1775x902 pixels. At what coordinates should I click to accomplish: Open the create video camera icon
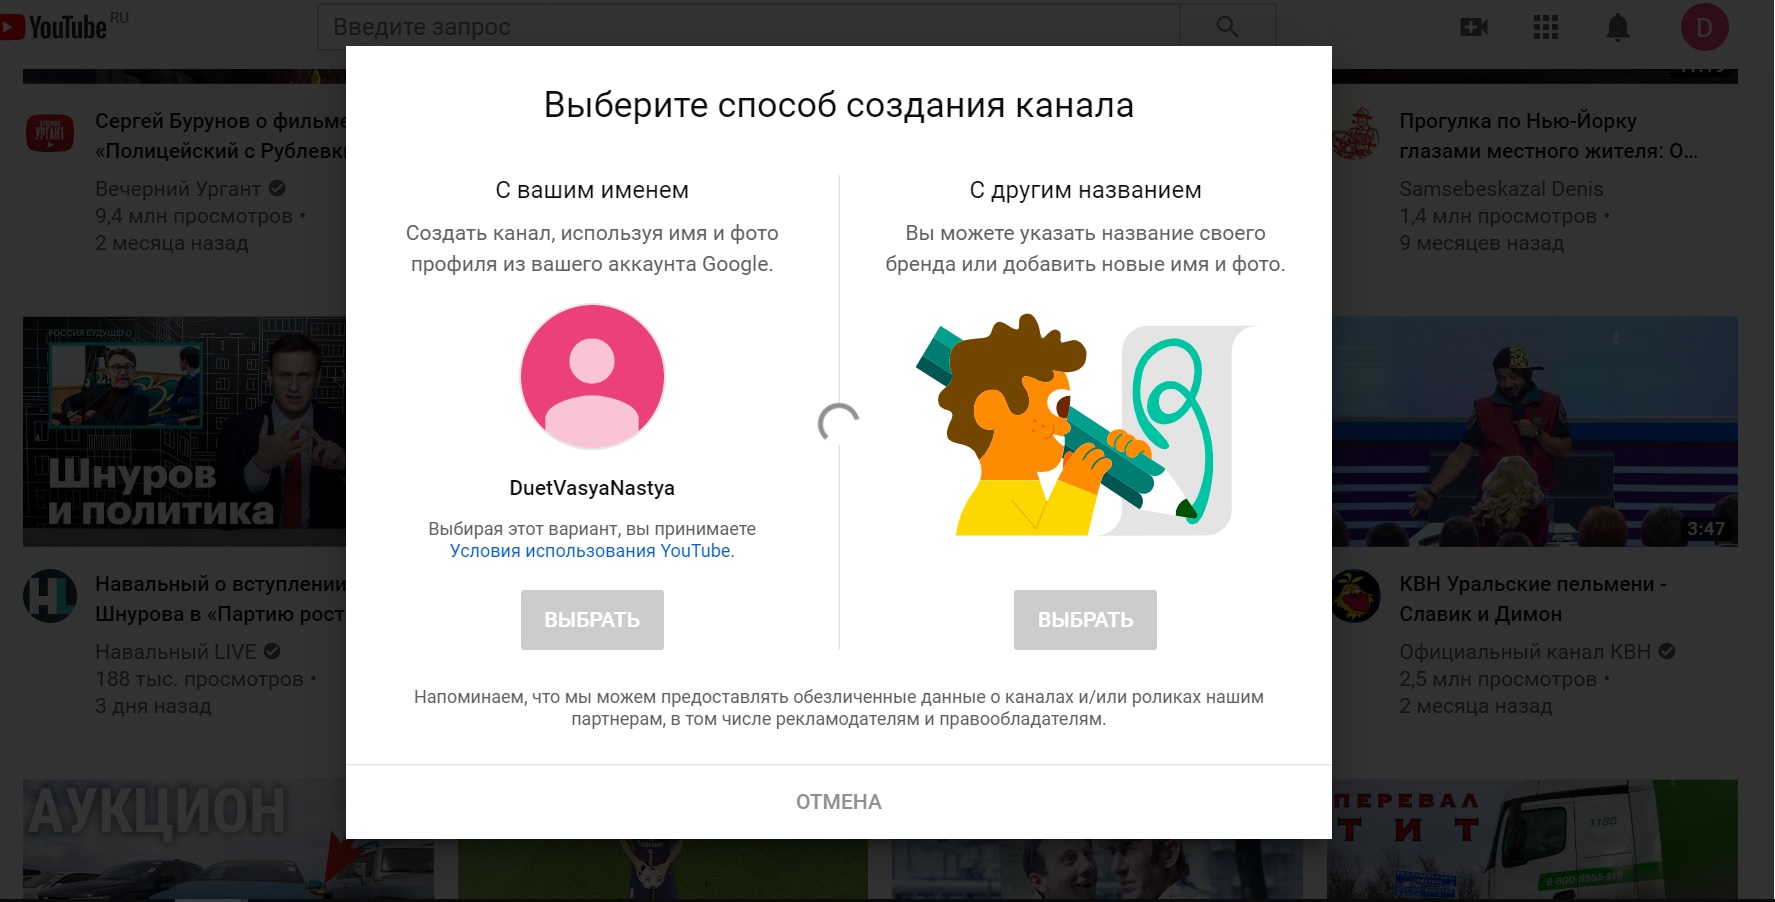[x=1474, y=27]
